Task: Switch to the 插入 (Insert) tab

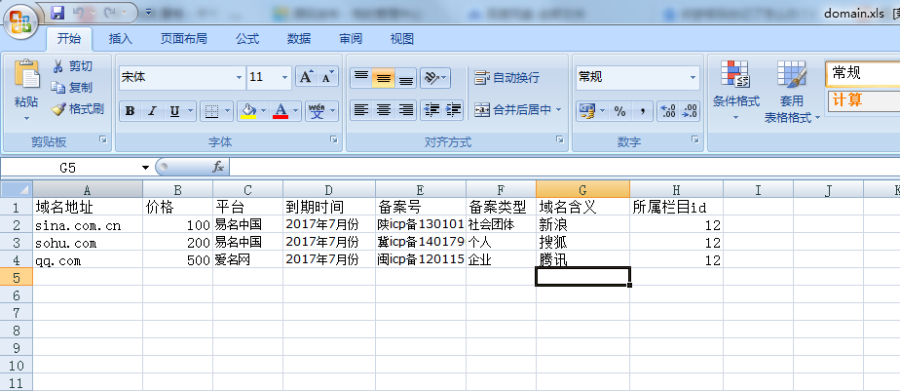Action: [x=121, y=39]
